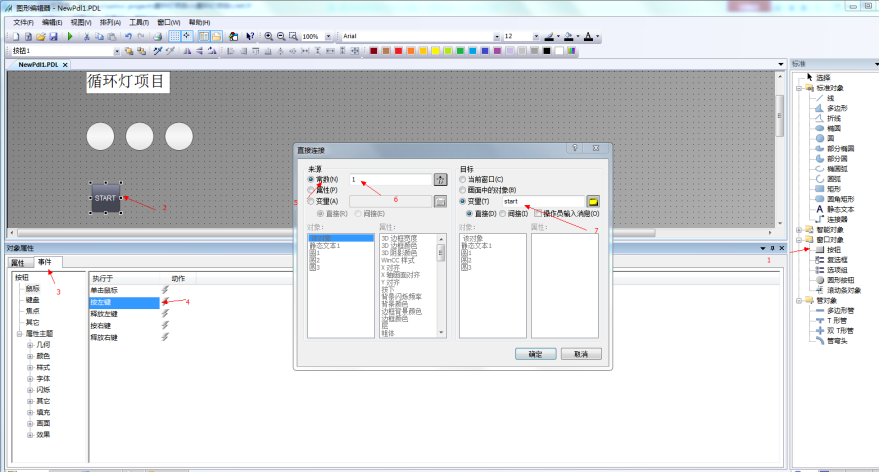Choose 当前窗口 target radio button
The width and height of the screenshot is (879, 472).
(463, 179)
